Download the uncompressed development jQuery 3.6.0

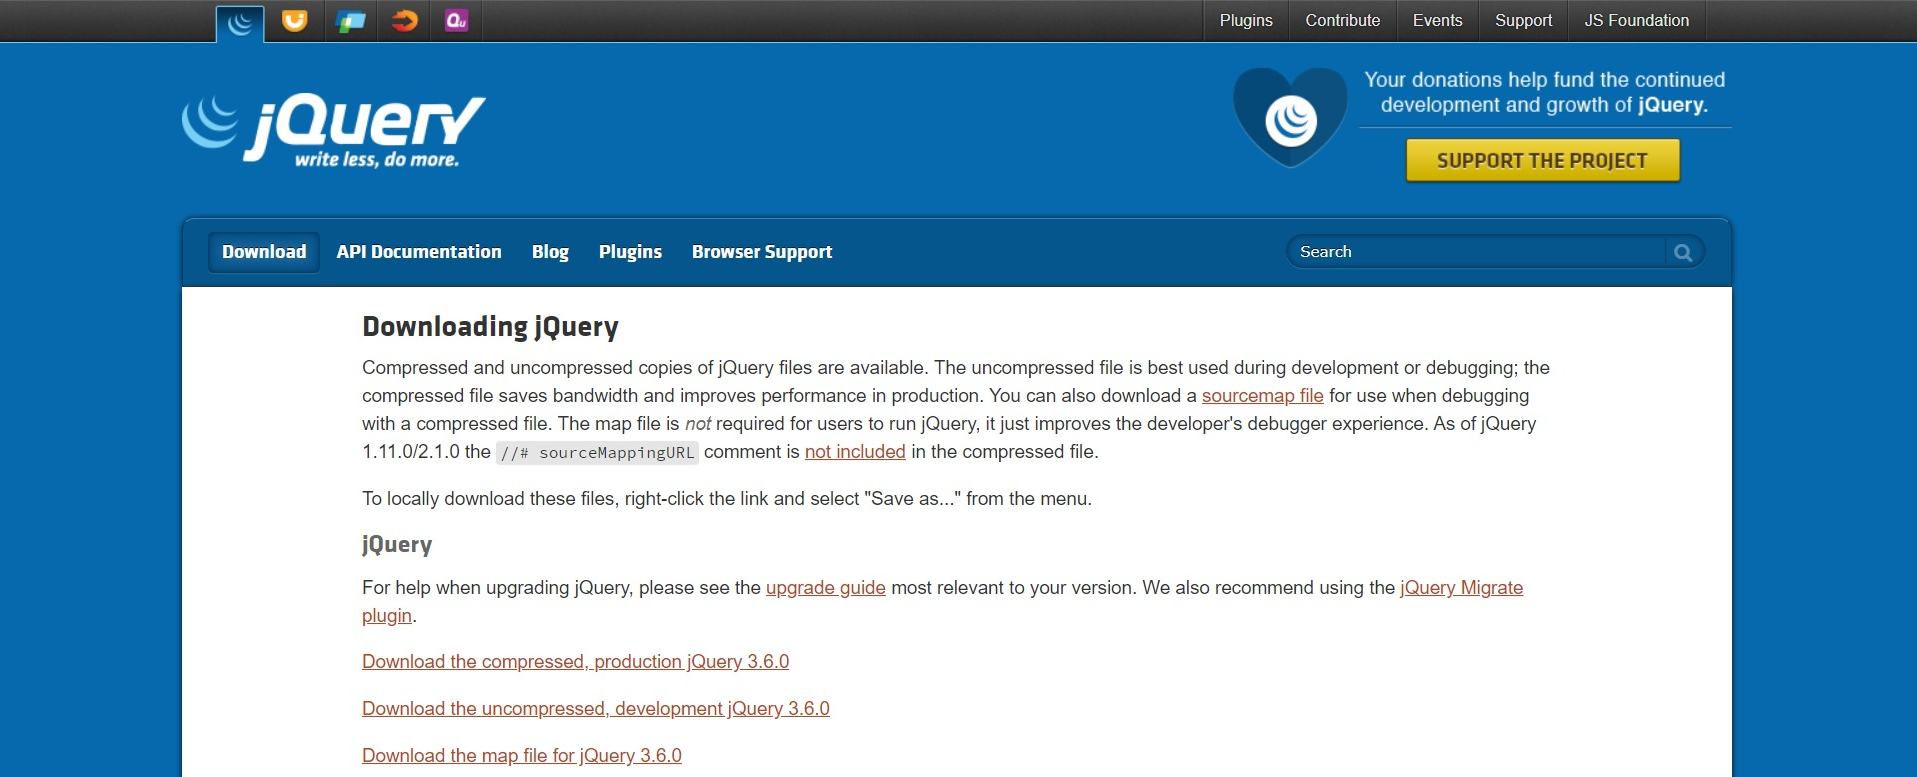click(596, 709)
